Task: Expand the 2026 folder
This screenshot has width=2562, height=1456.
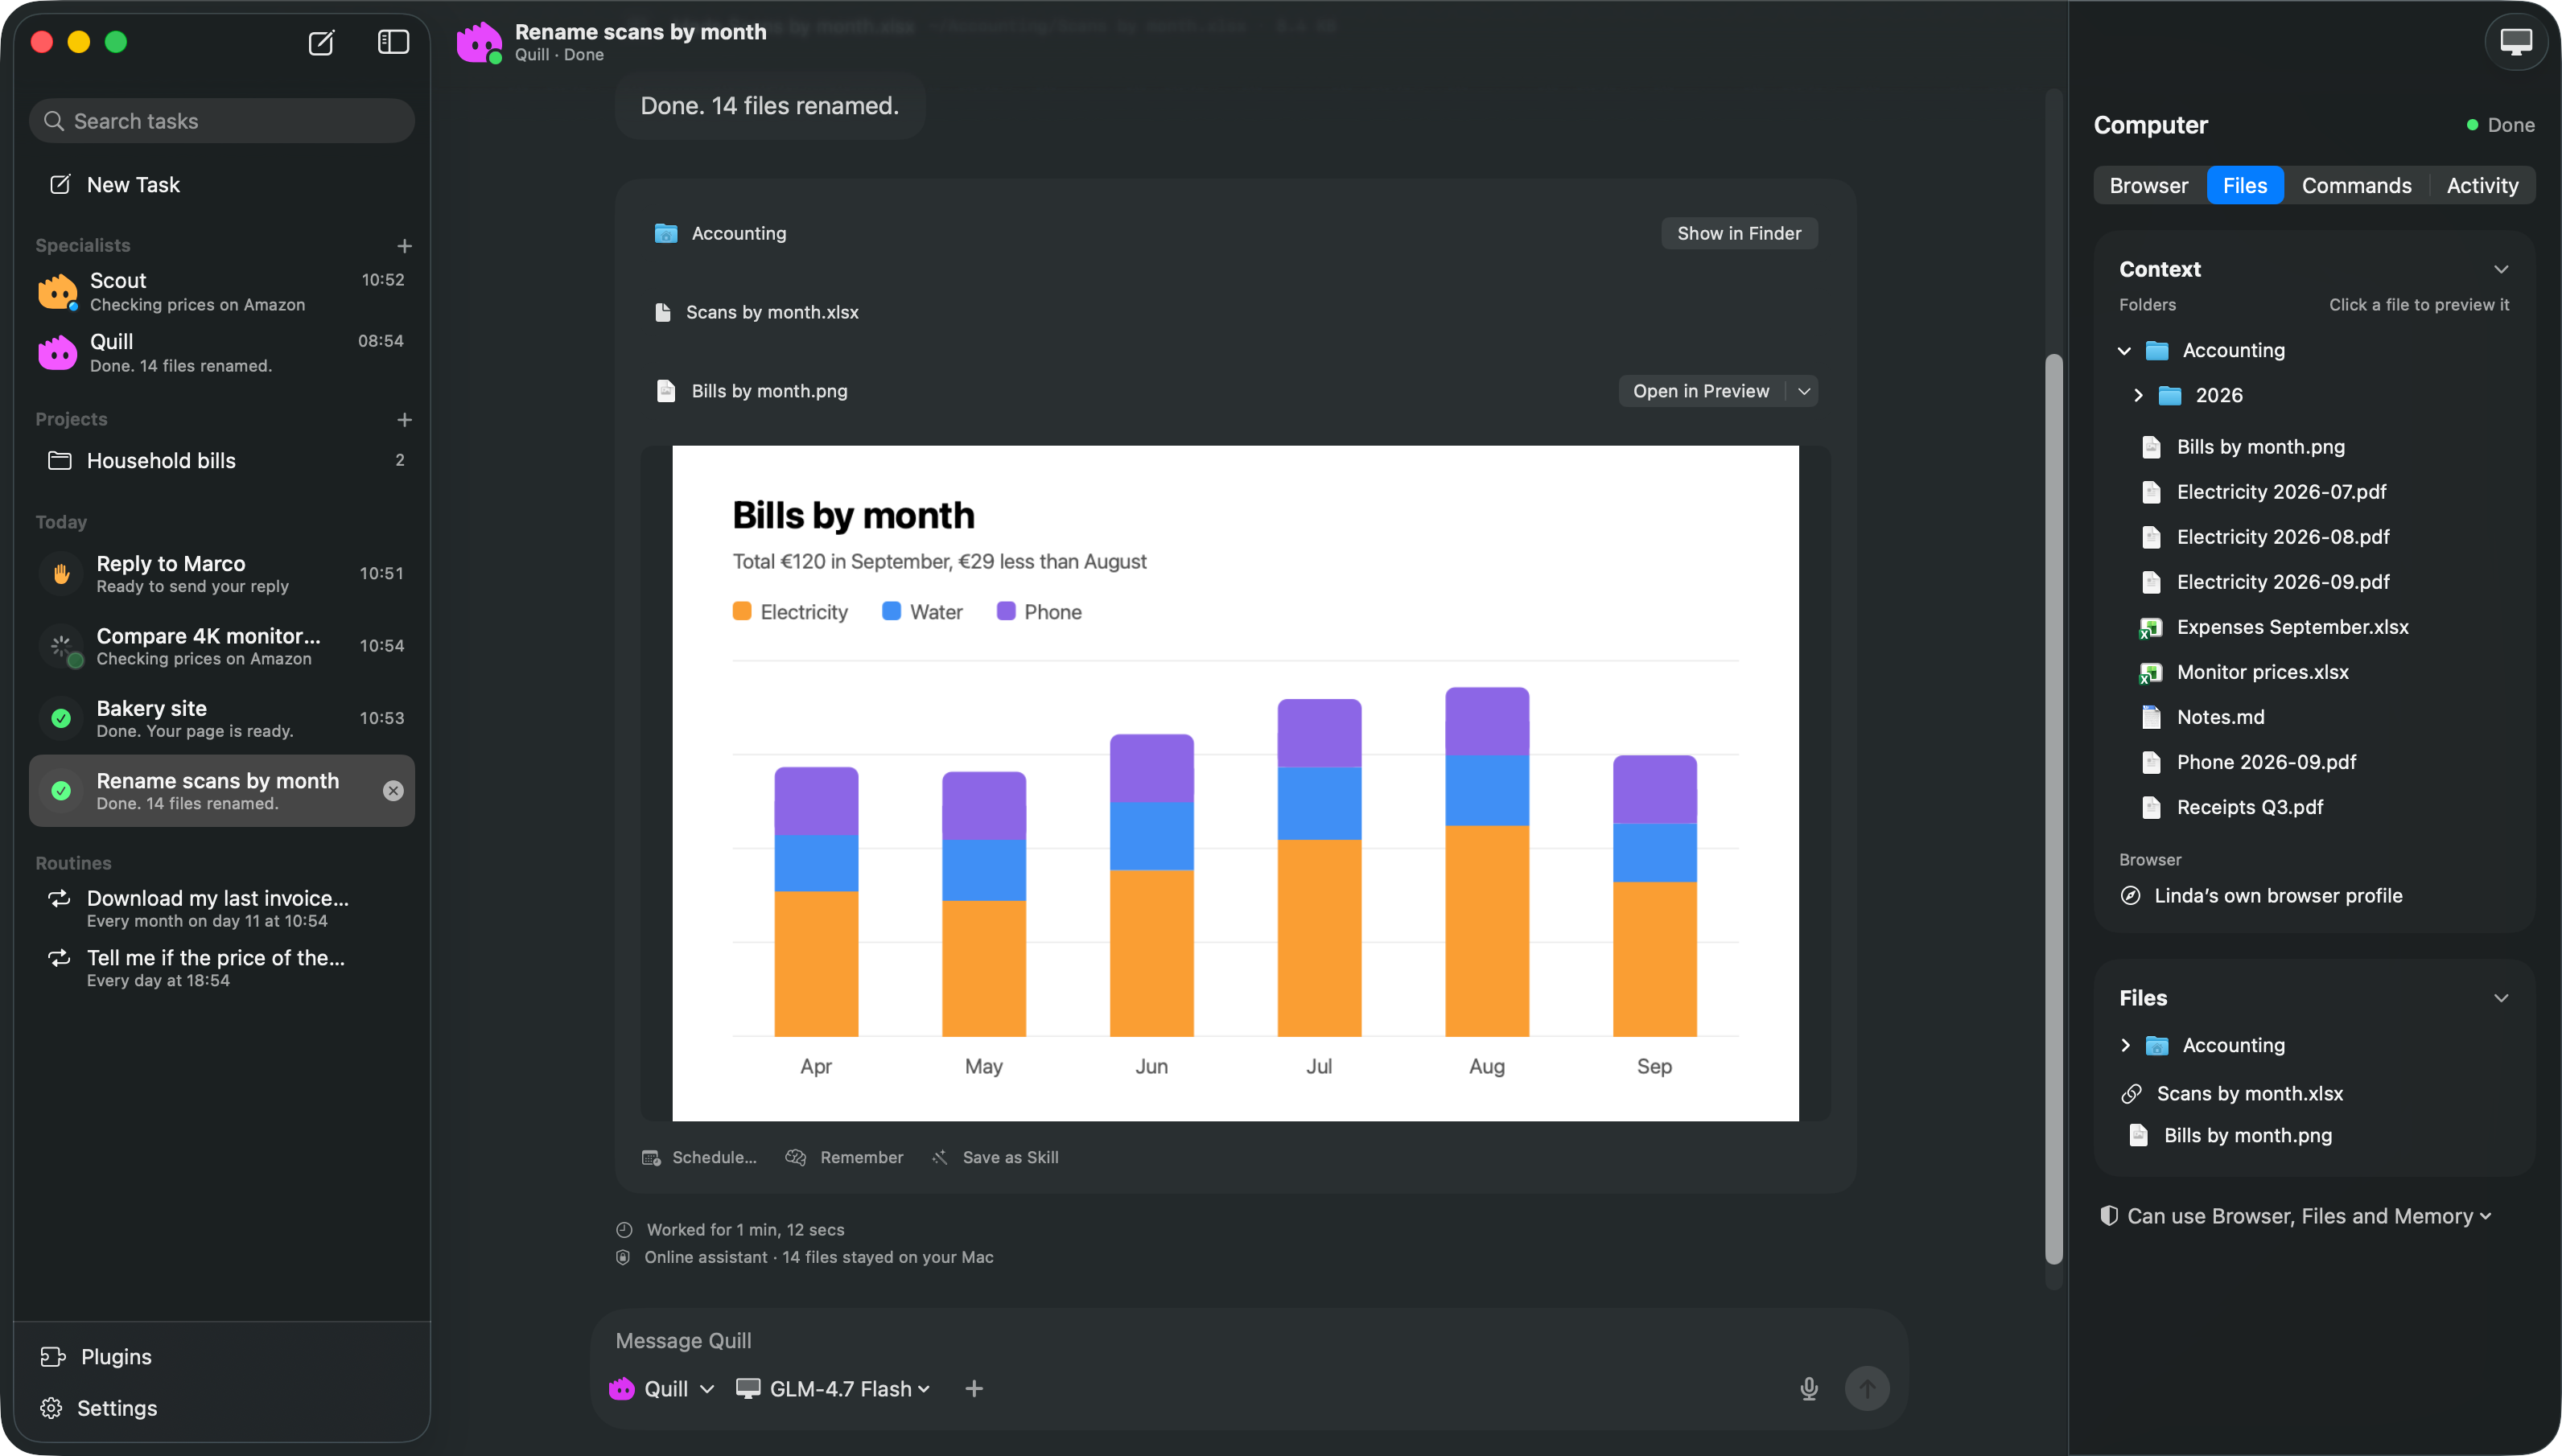Action: [x=2138, y=395]
